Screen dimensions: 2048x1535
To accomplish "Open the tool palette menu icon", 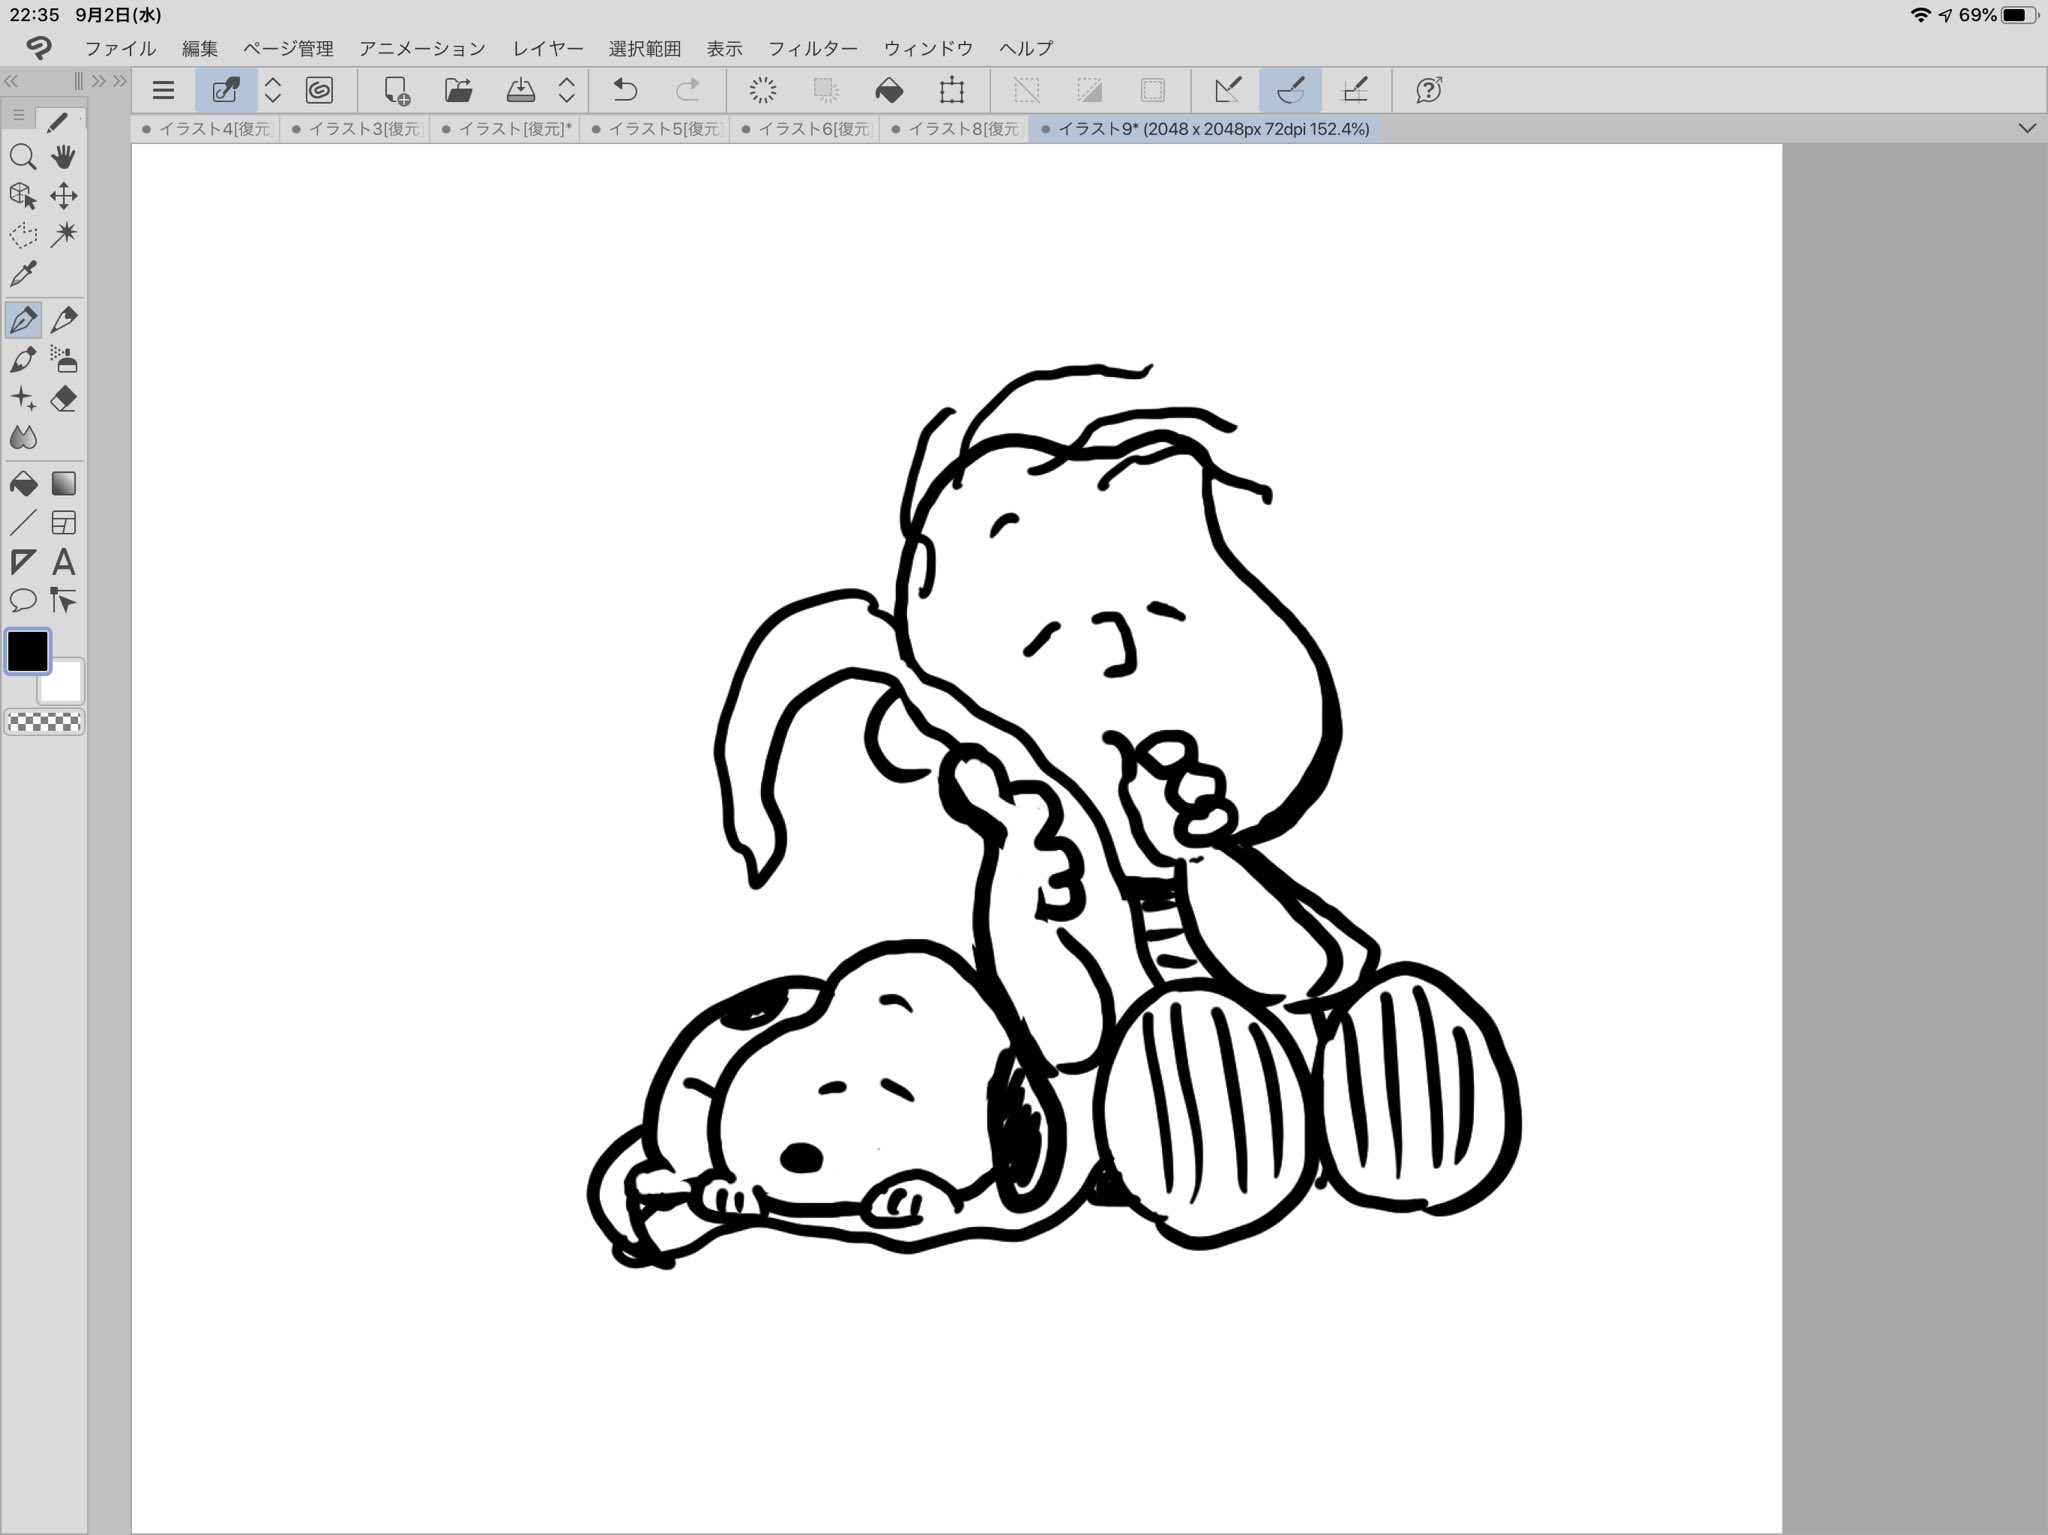I will tap(18, 117).
